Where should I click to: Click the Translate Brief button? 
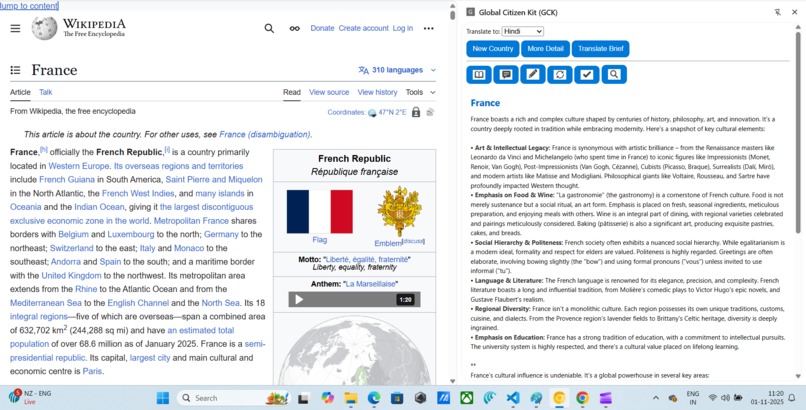600,49
